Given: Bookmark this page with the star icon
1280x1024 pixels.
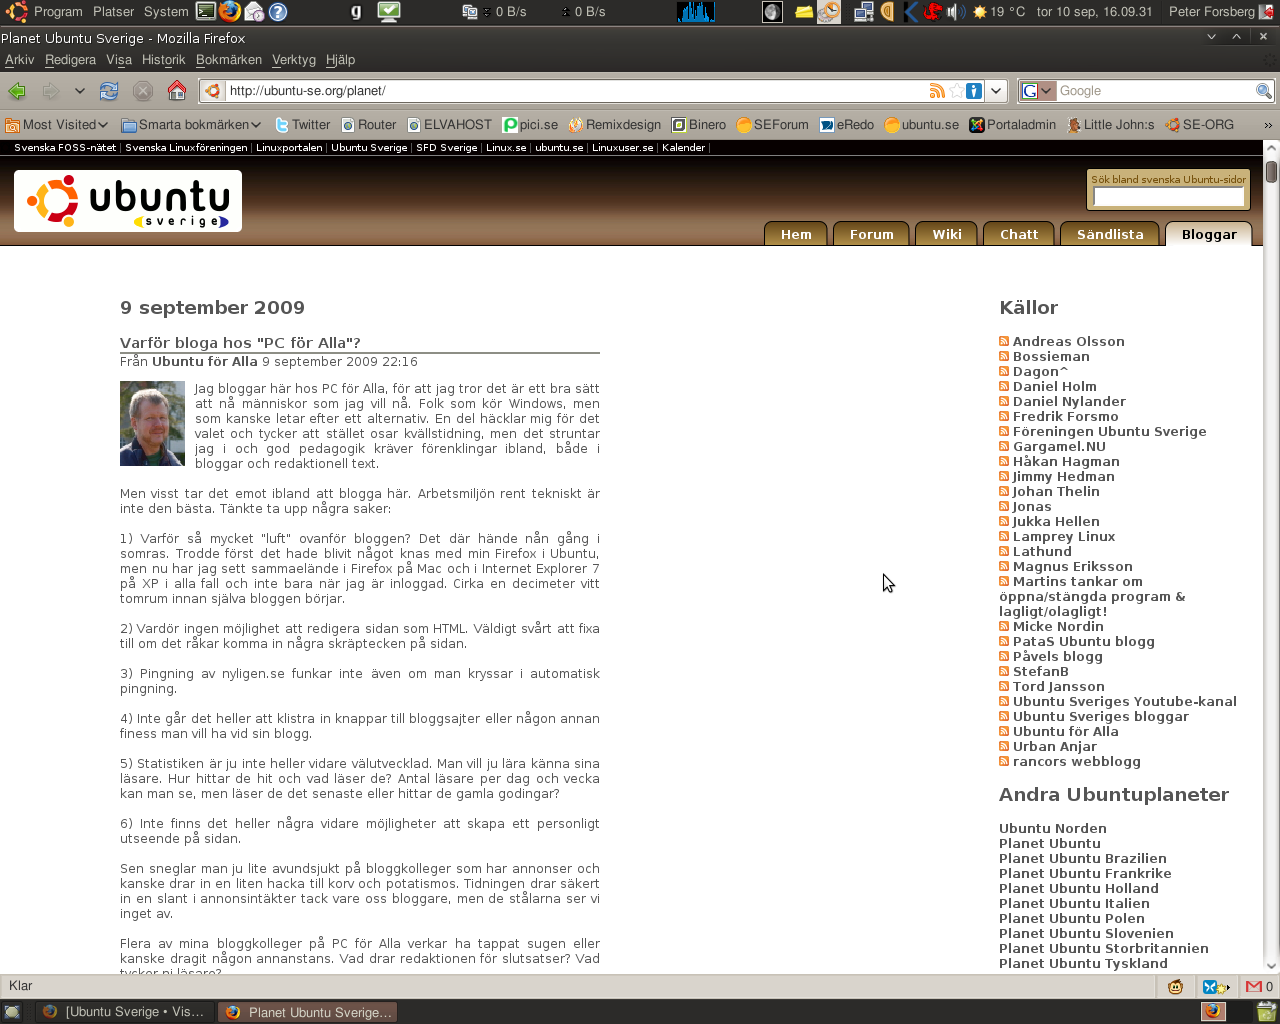Looking at the screenshot, I should 957,91.
